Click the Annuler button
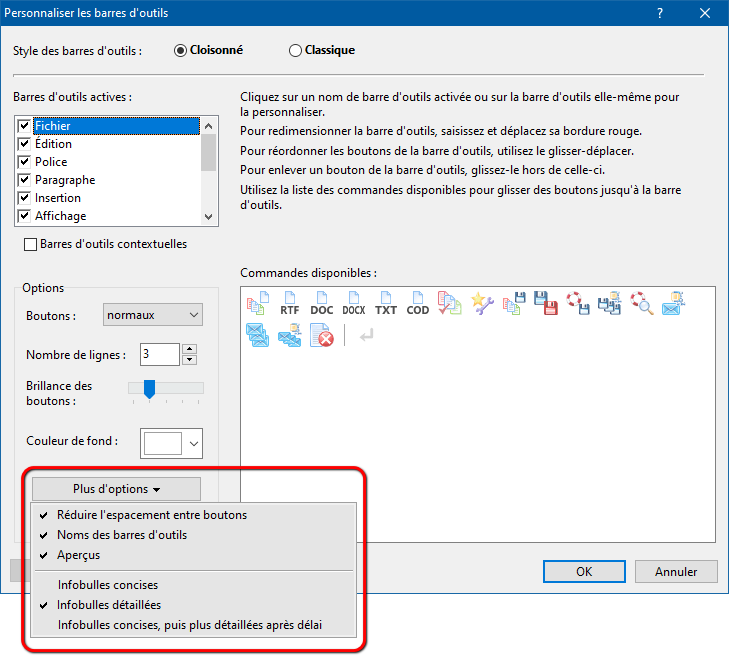The width and height of the screenshot is (729, 661). click(x=676, y=571)
